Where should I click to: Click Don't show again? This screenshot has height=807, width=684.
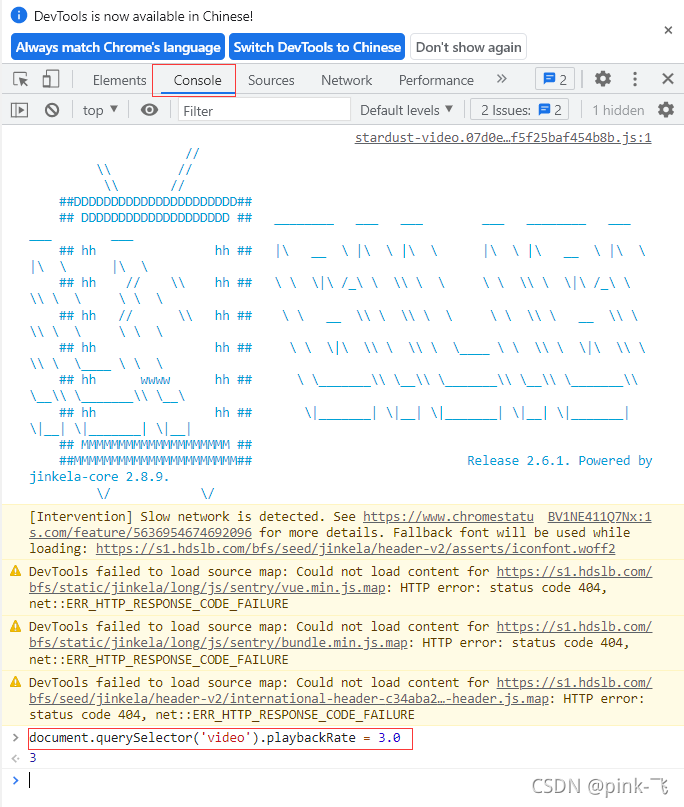point(468,47)
